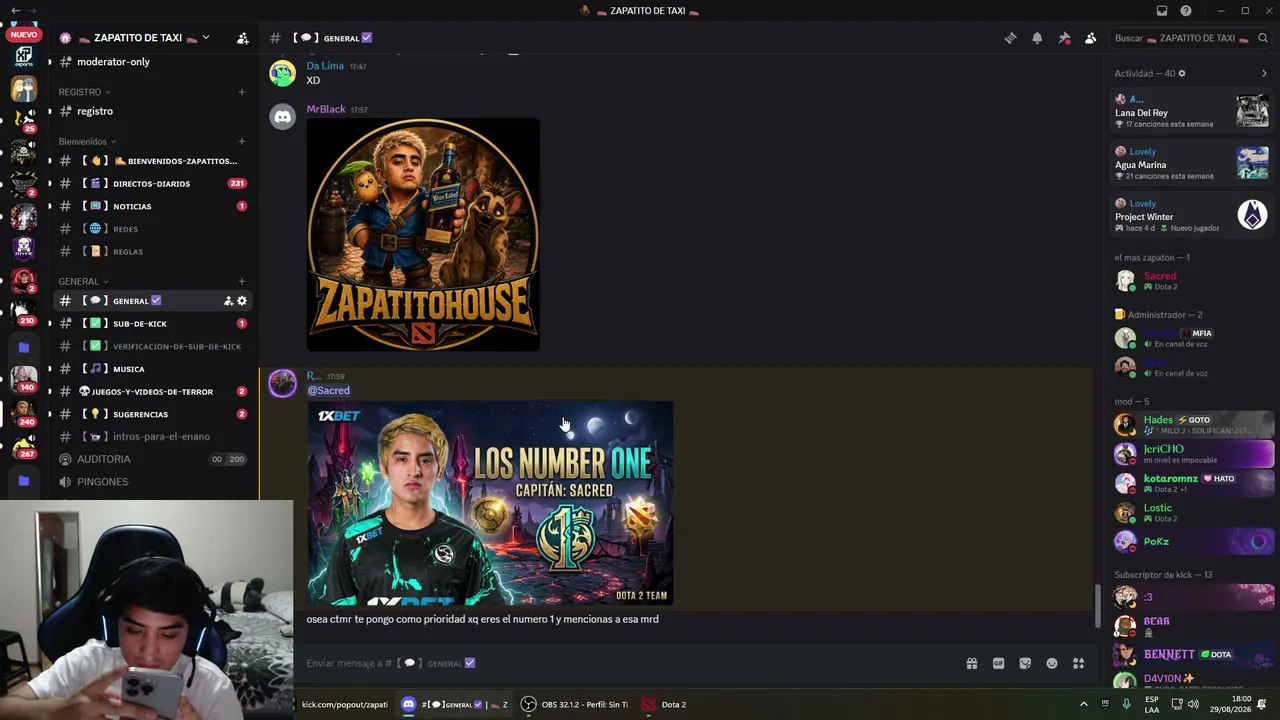This screenshot has width=1280, height=720.
Task: Open the Lana Del Rey activity card
Action: [x=1191, y=112]
